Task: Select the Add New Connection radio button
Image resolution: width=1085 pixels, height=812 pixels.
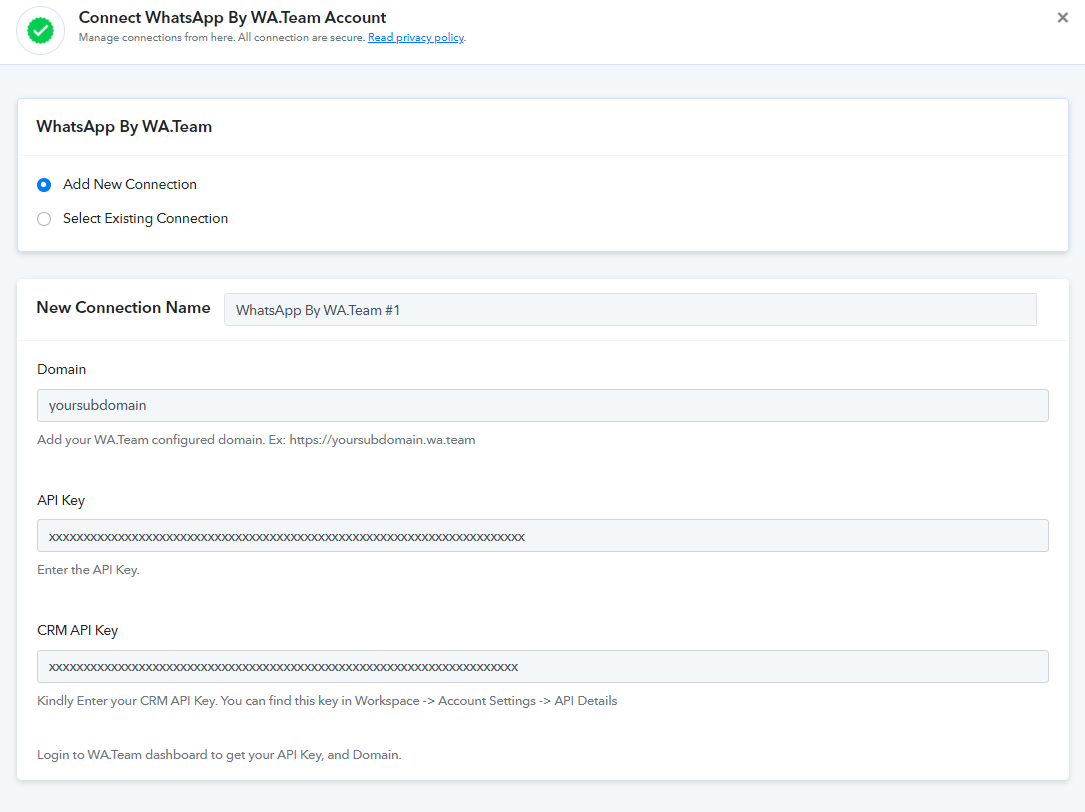Action: pos(44,185)
